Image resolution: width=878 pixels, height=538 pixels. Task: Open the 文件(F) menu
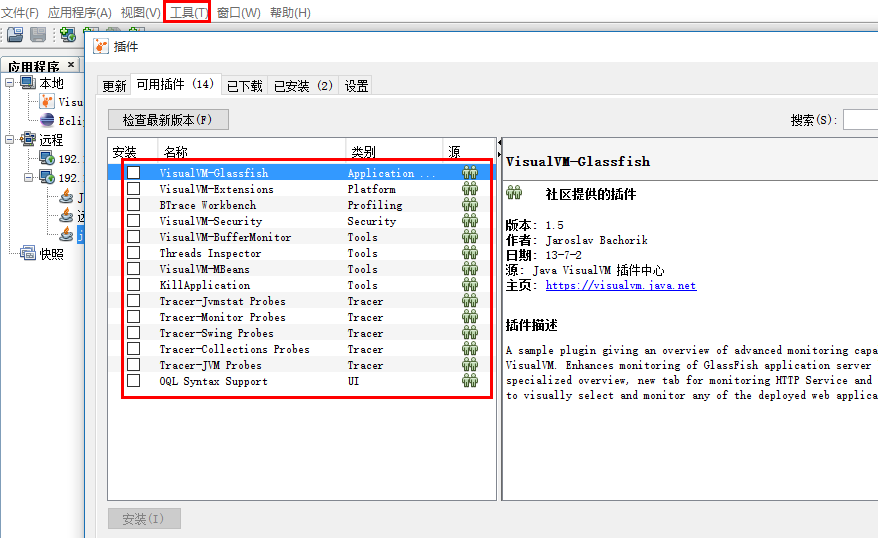point(20,12)
